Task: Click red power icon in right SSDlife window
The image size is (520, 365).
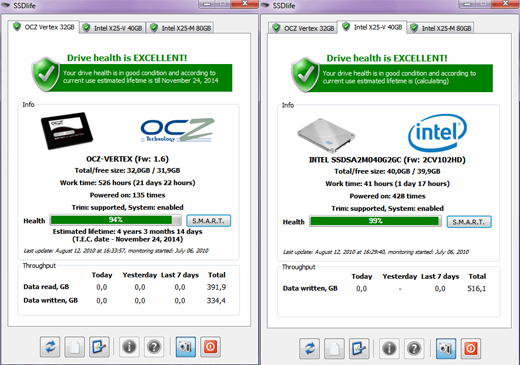Action: 471,349
